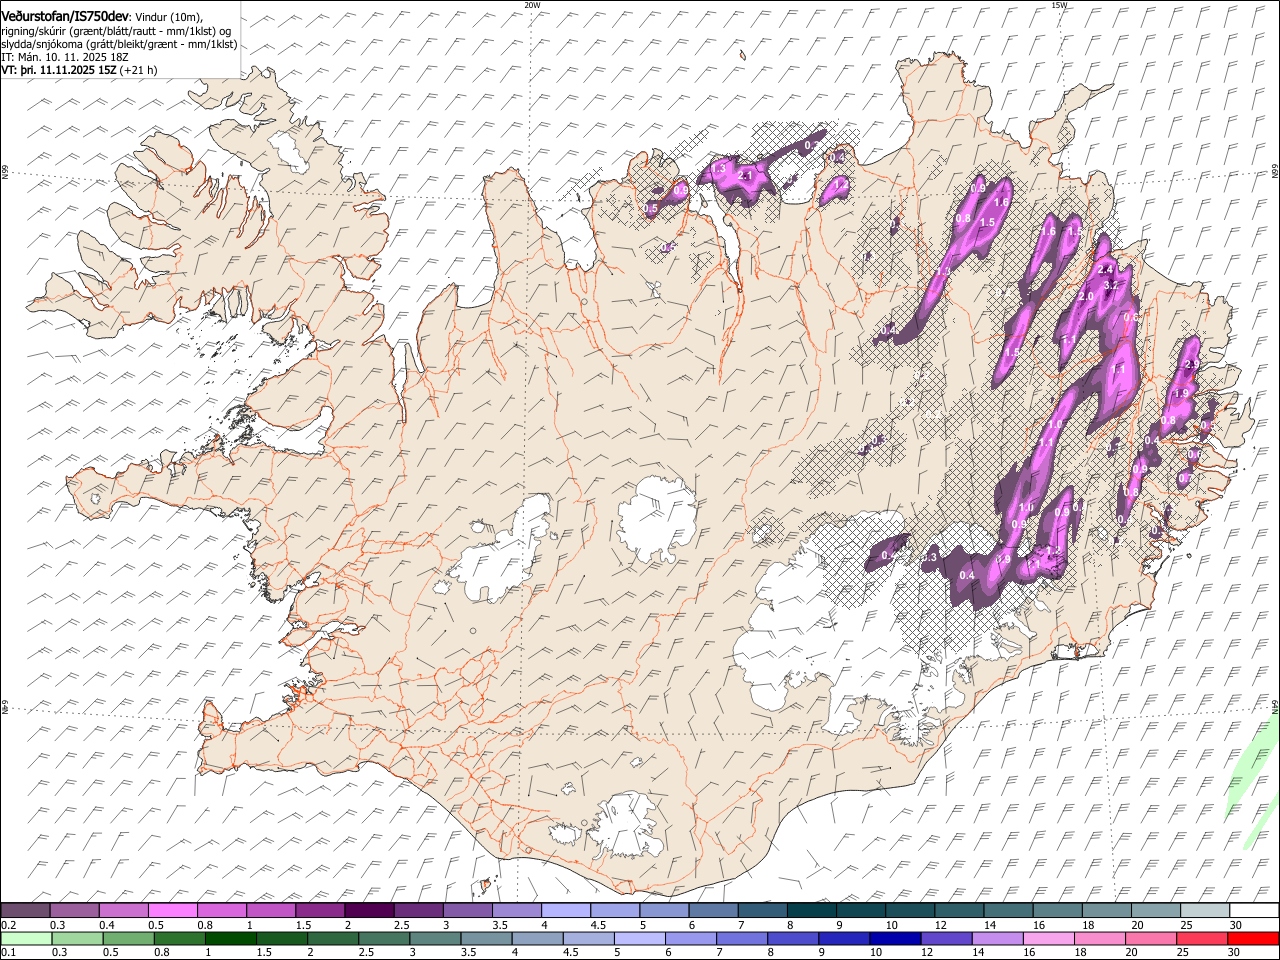The width and height of the screenshot is (1280, 960).
Task: Click the top-row swatch between 6 and 7
Action: coord(711,910)
